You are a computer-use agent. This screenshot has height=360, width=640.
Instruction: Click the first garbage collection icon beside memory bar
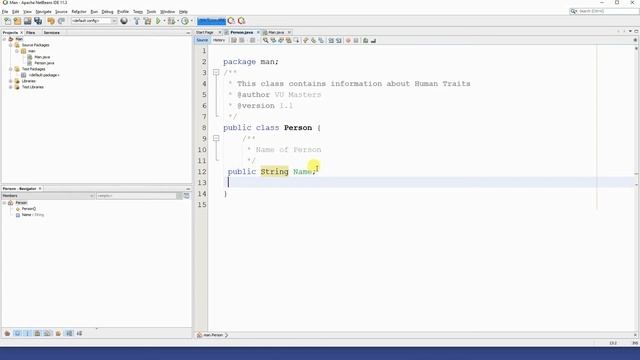click(231, 21)
